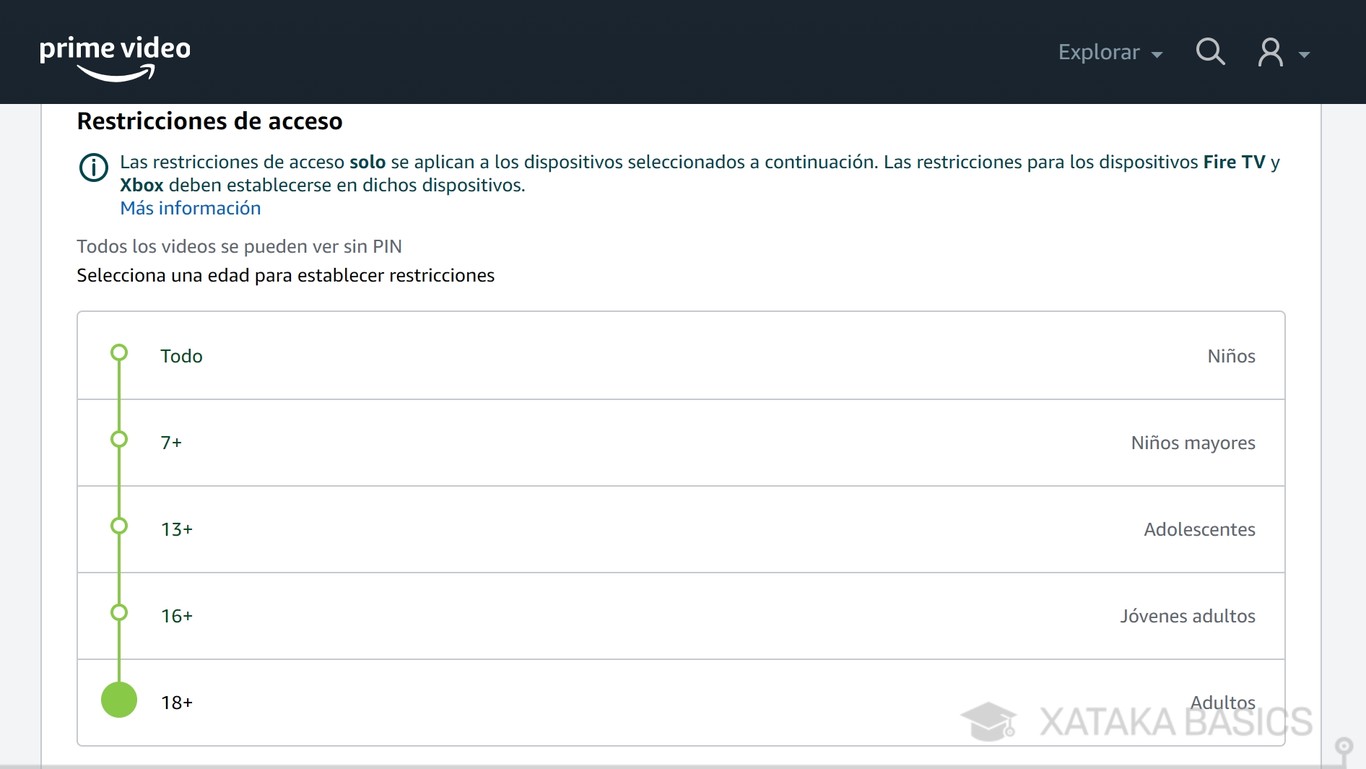
Task: Click the info circle icon
Action: click(x=93, y=167)
